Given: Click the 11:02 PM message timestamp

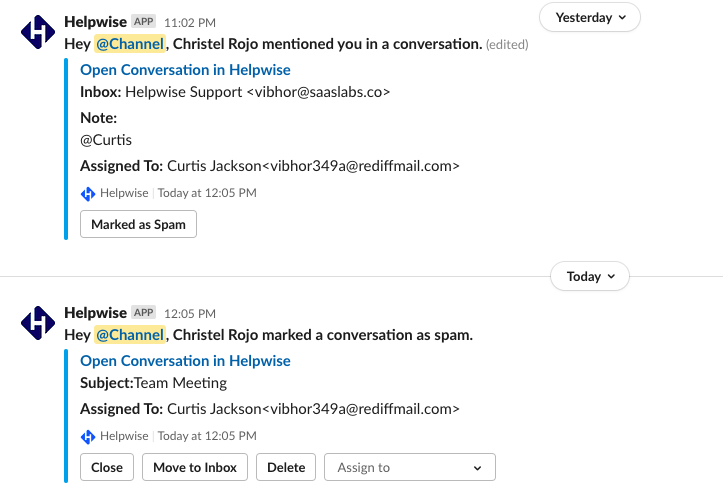Looking at the screenshot, I should (x=189, y=22).
